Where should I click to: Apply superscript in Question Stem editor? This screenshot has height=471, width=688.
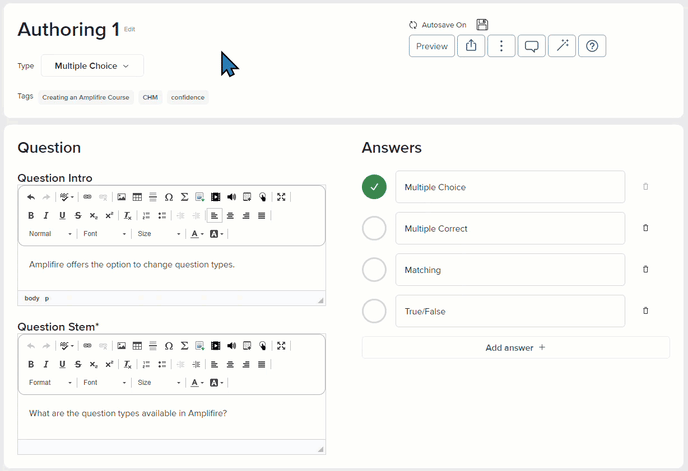tap(109, 364)
